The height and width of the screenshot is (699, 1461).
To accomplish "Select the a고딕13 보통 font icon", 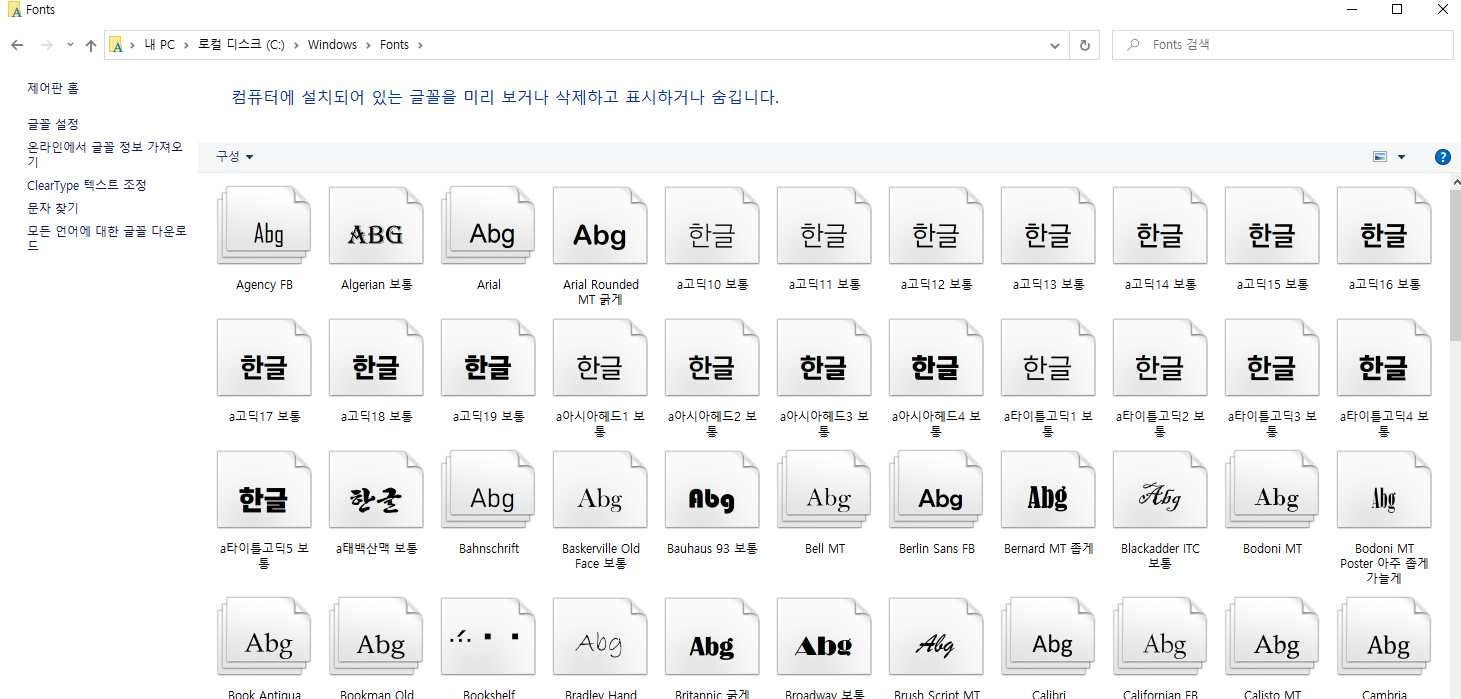I will (1048, 226).
